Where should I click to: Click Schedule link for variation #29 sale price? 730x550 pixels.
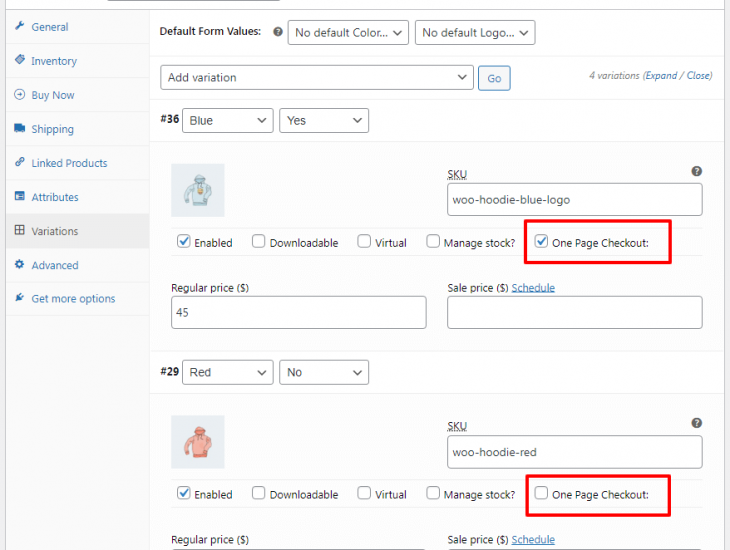(533, 539)
